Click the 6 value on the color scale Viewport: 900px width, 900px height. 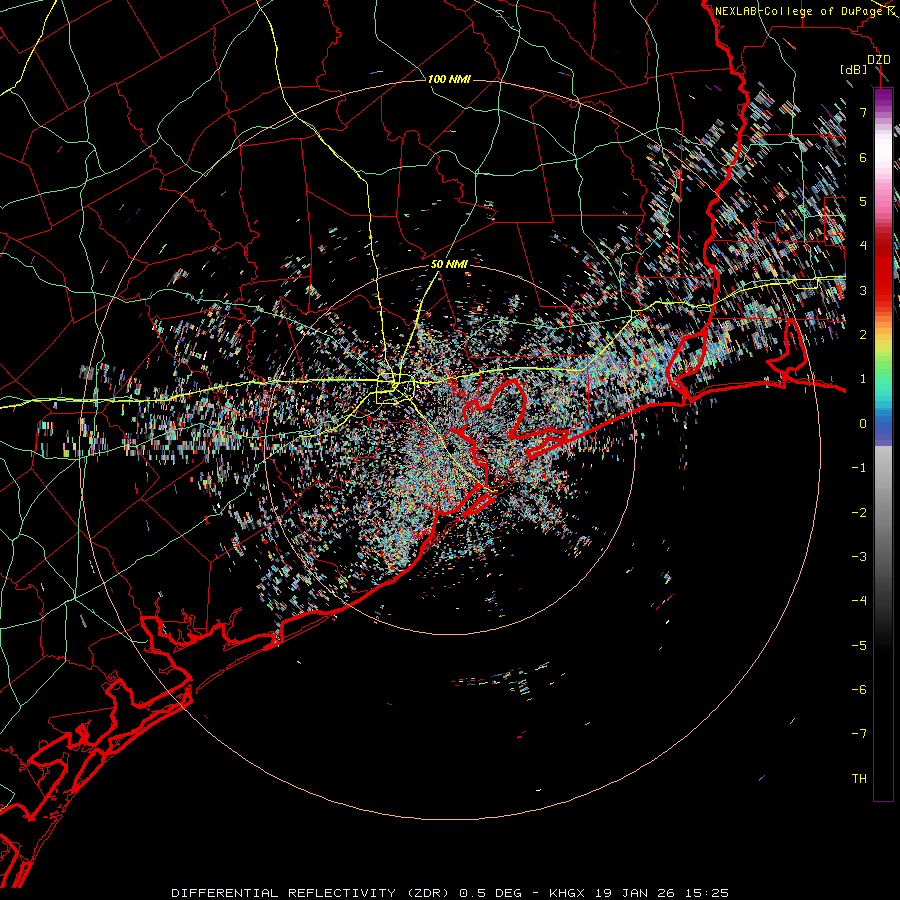tap(863, 157)
